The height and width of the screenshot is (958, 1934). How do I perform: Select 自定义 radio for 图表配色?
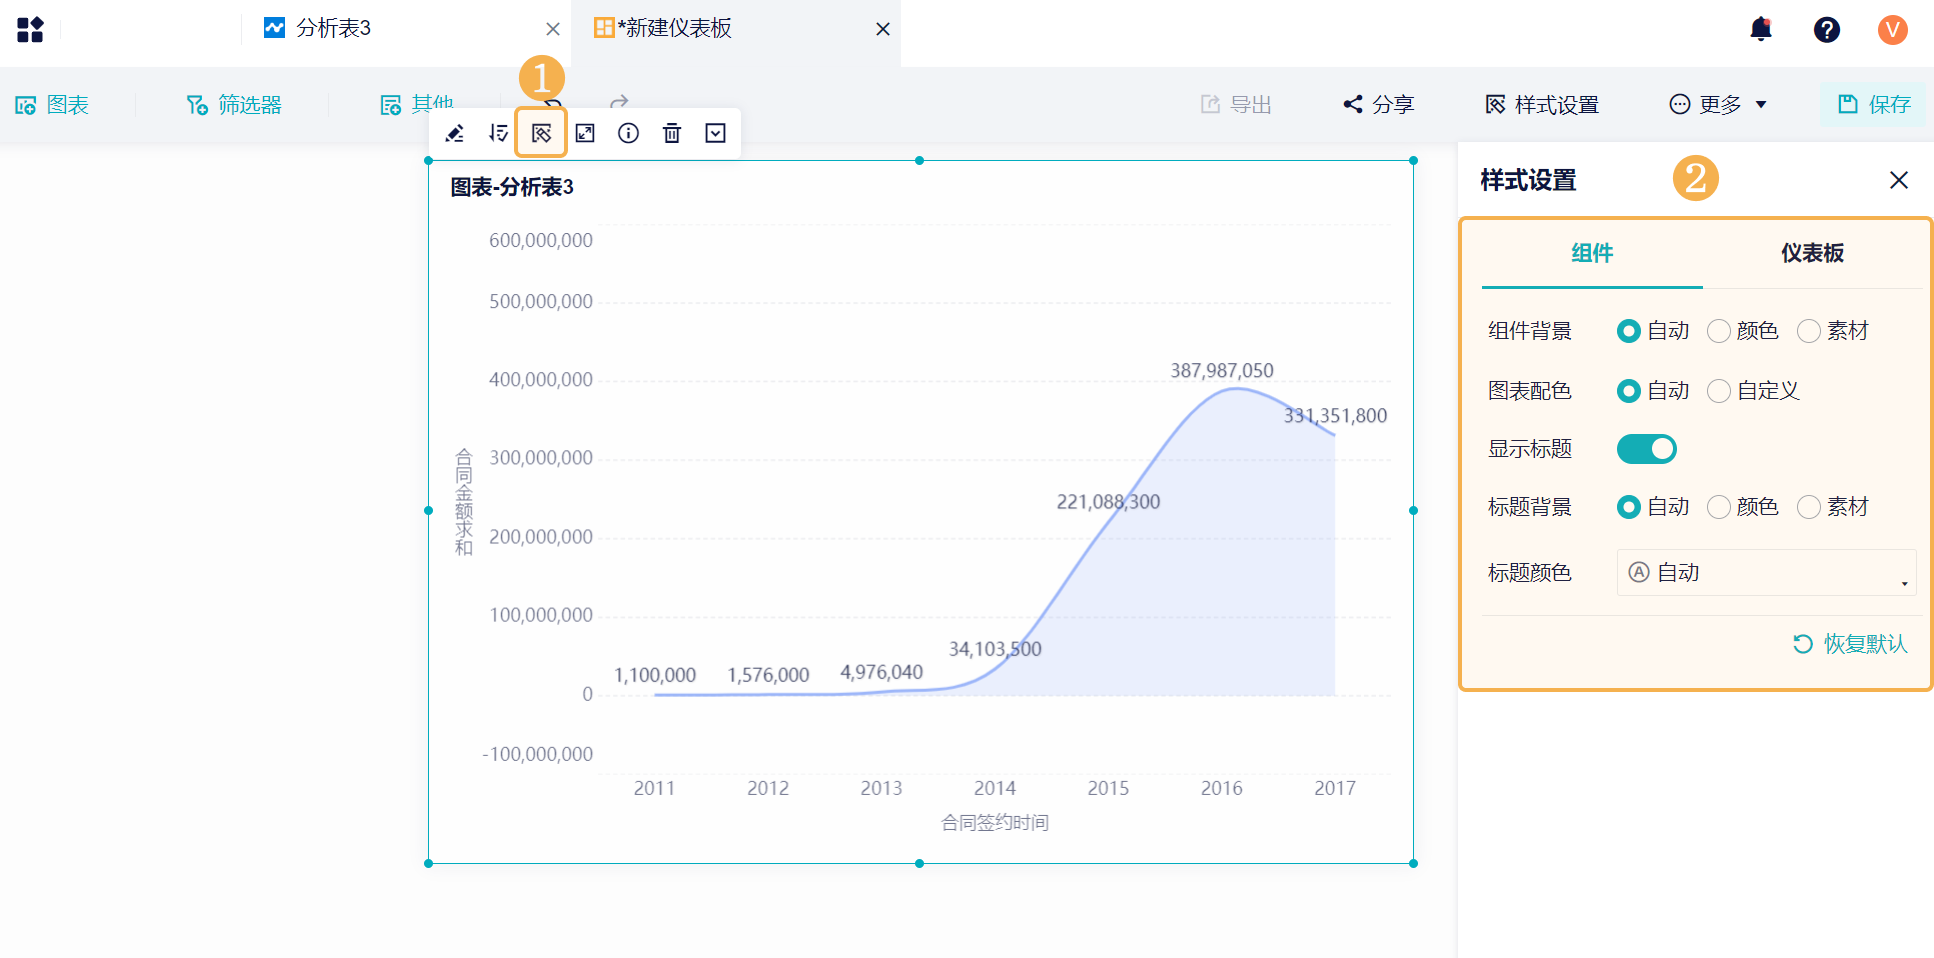pos(1719,391)
